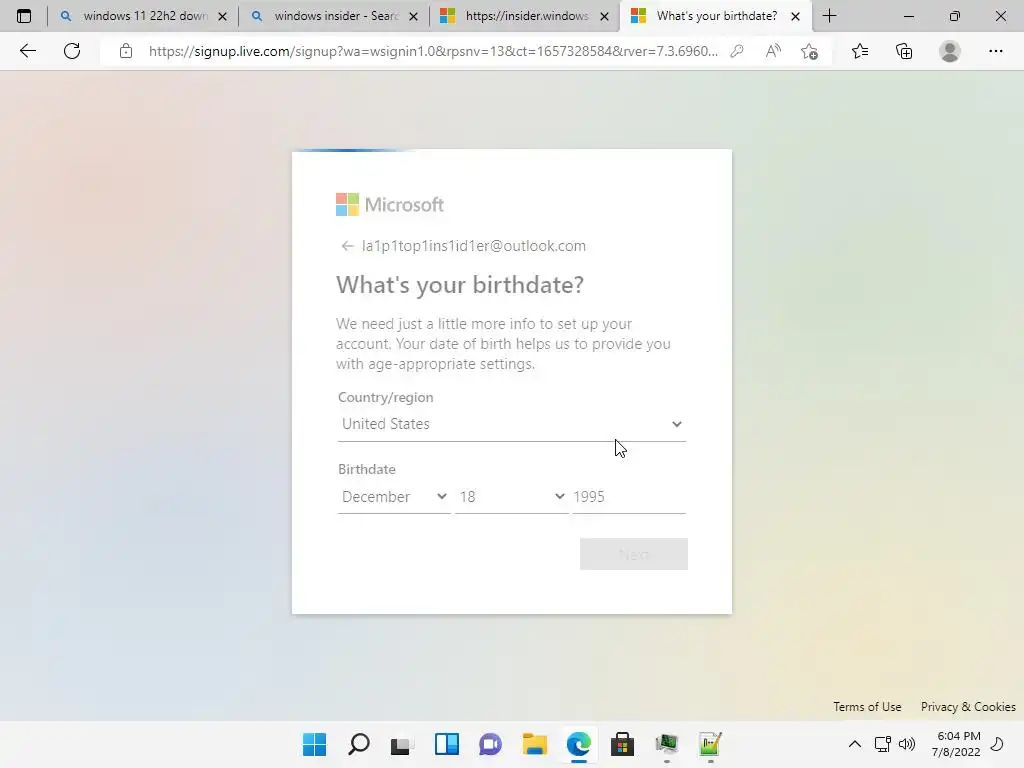This screenshot has height=768, width=1024.
Task: Open Collections panel
Action: coord(904,51)
